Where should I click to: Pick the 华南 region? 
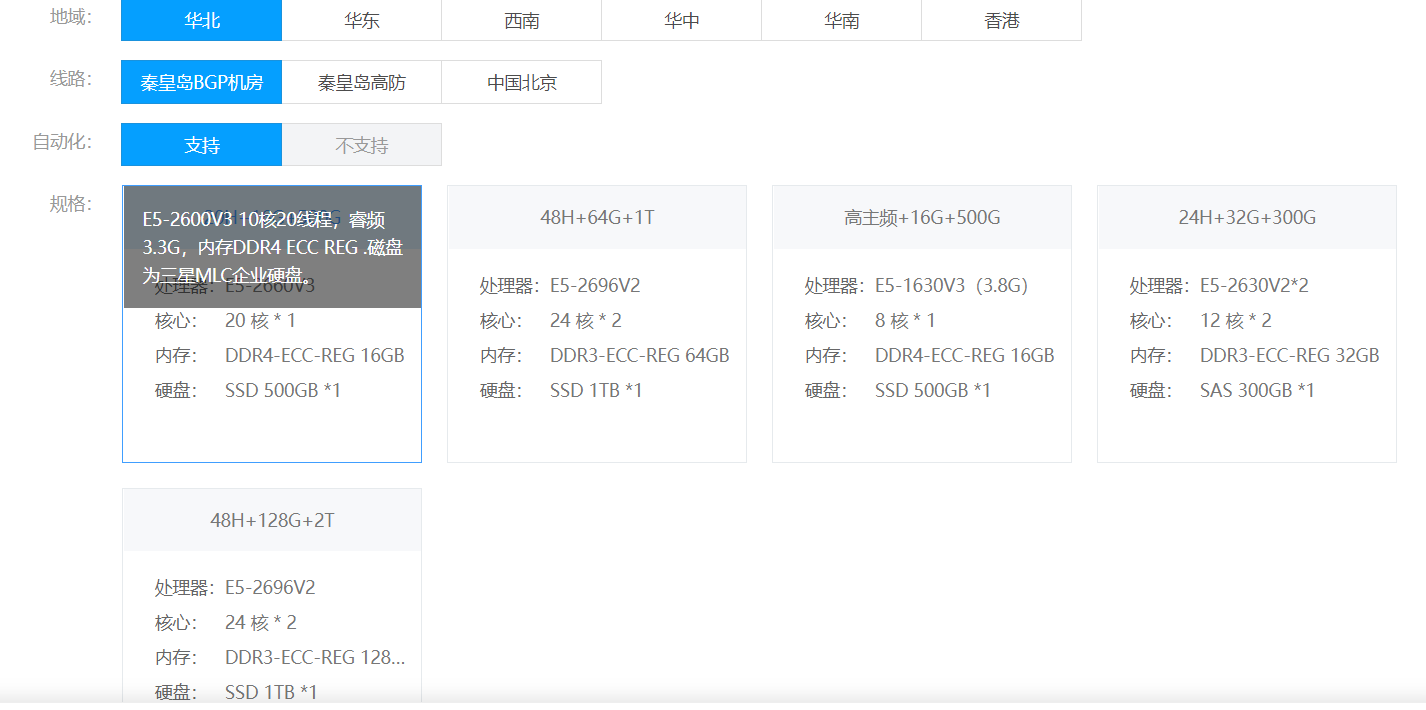tap(841, 20)
